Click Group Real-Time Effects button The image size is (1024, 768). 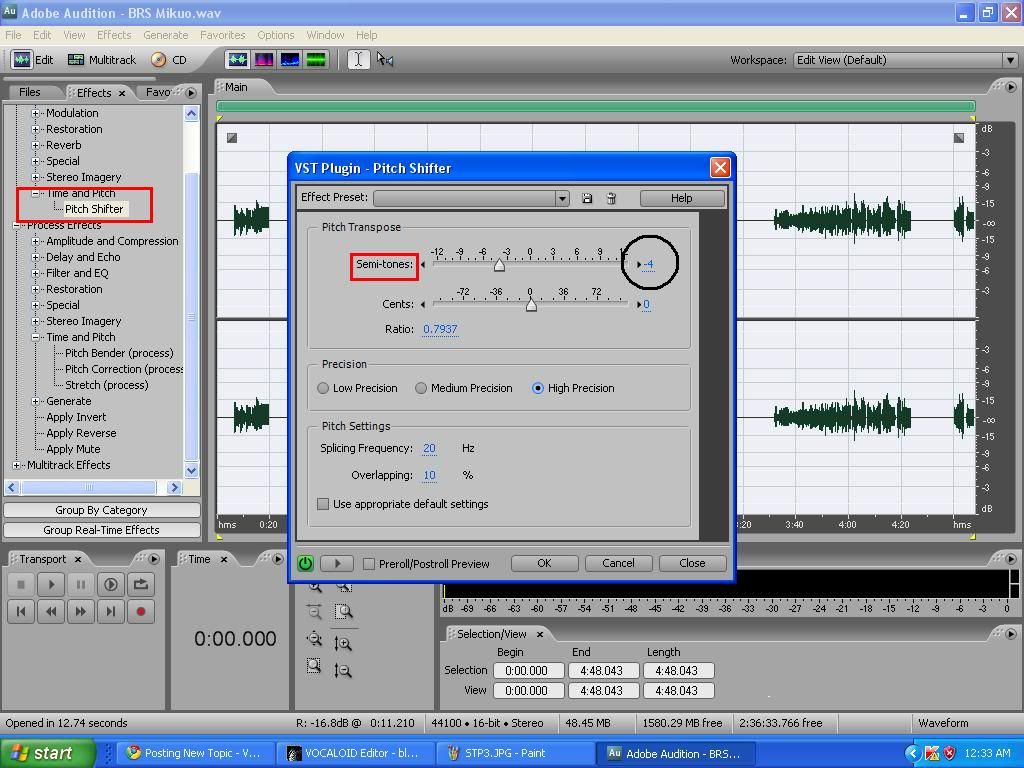(101, 530)
